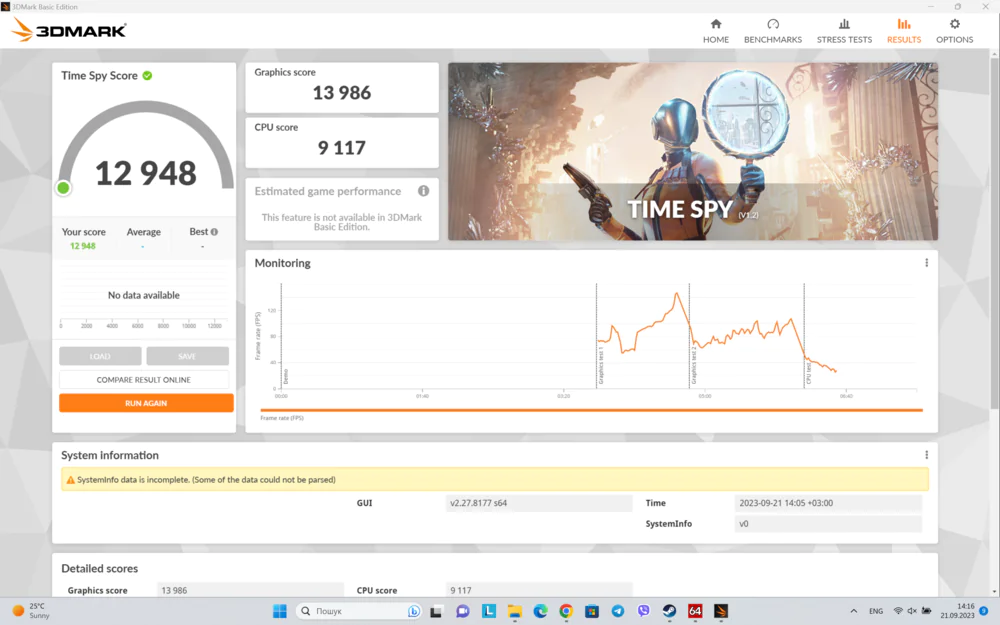Click the 3DMark taskbar icon
Image resolution: width=1000 pixels, height=625 pixels.
pos(721,611)
